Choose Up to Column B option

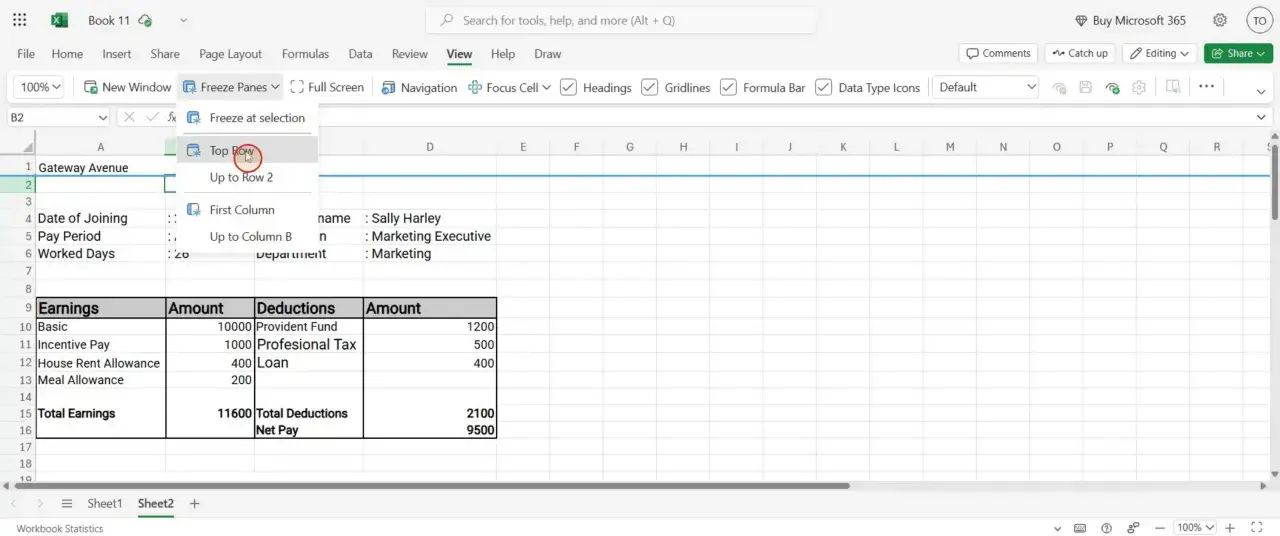247,237
